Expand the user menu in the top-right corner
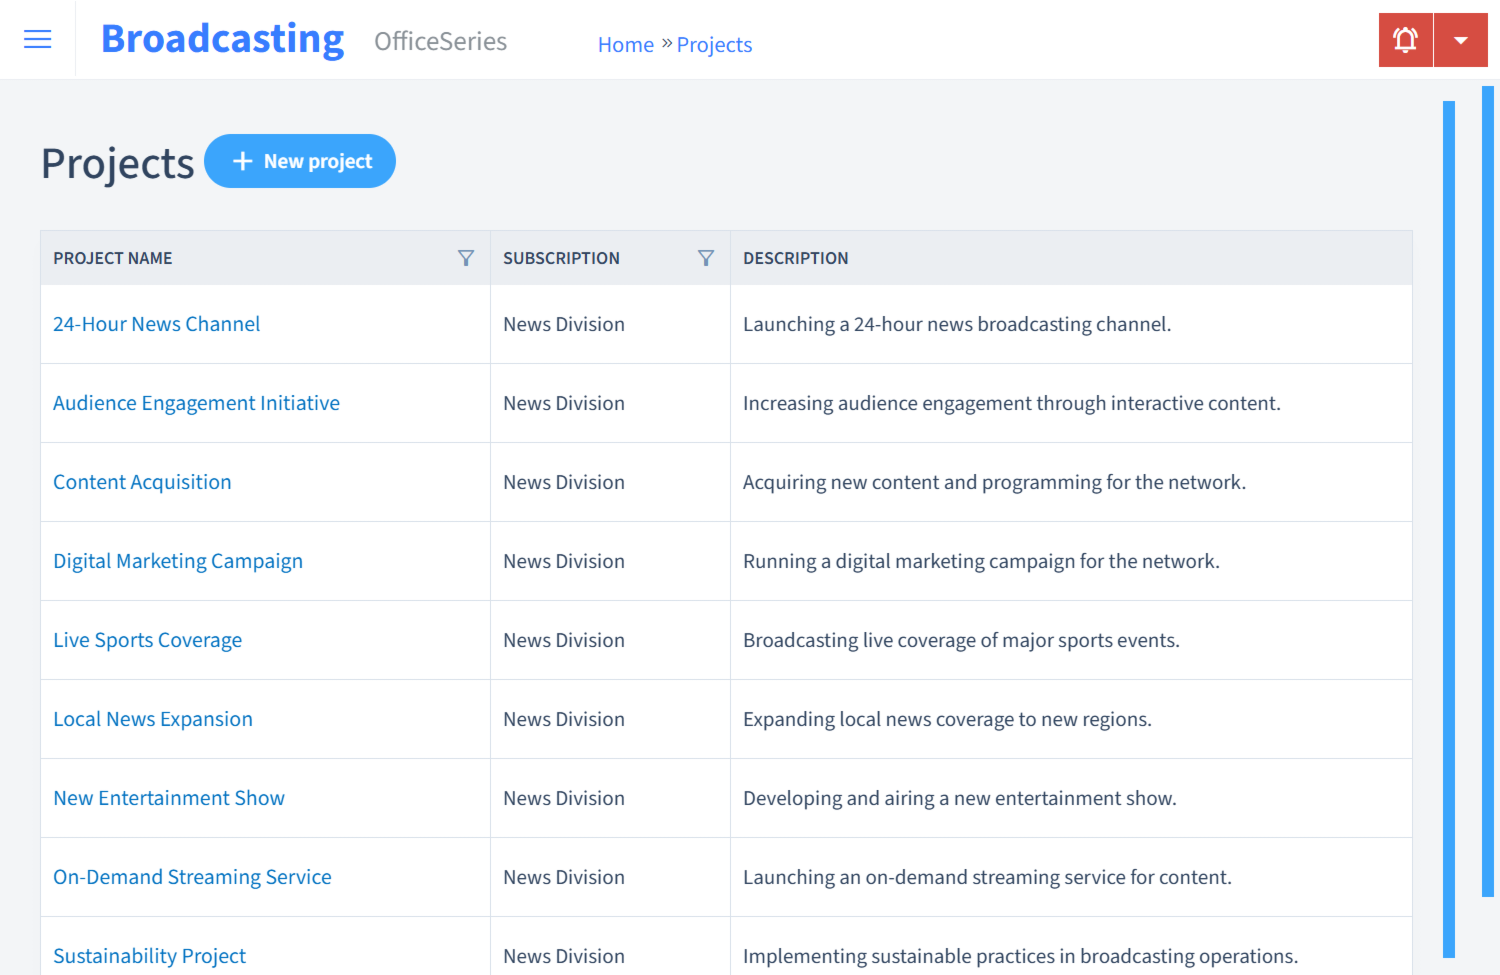The image size is (1500, 975). pos(1461,39)
